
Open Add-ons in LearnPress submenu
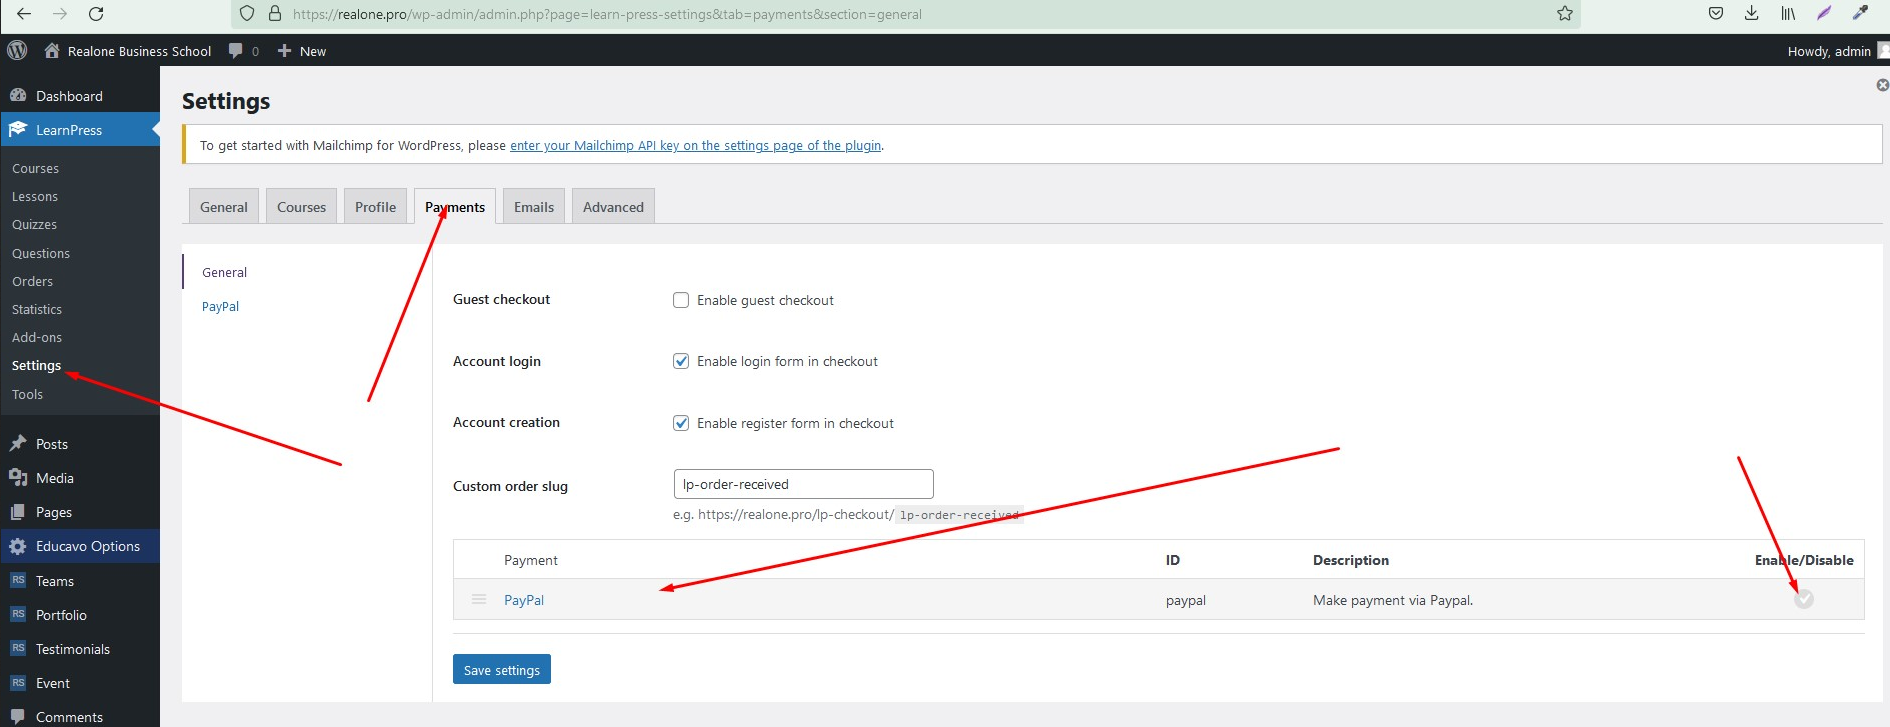(37, 338)
